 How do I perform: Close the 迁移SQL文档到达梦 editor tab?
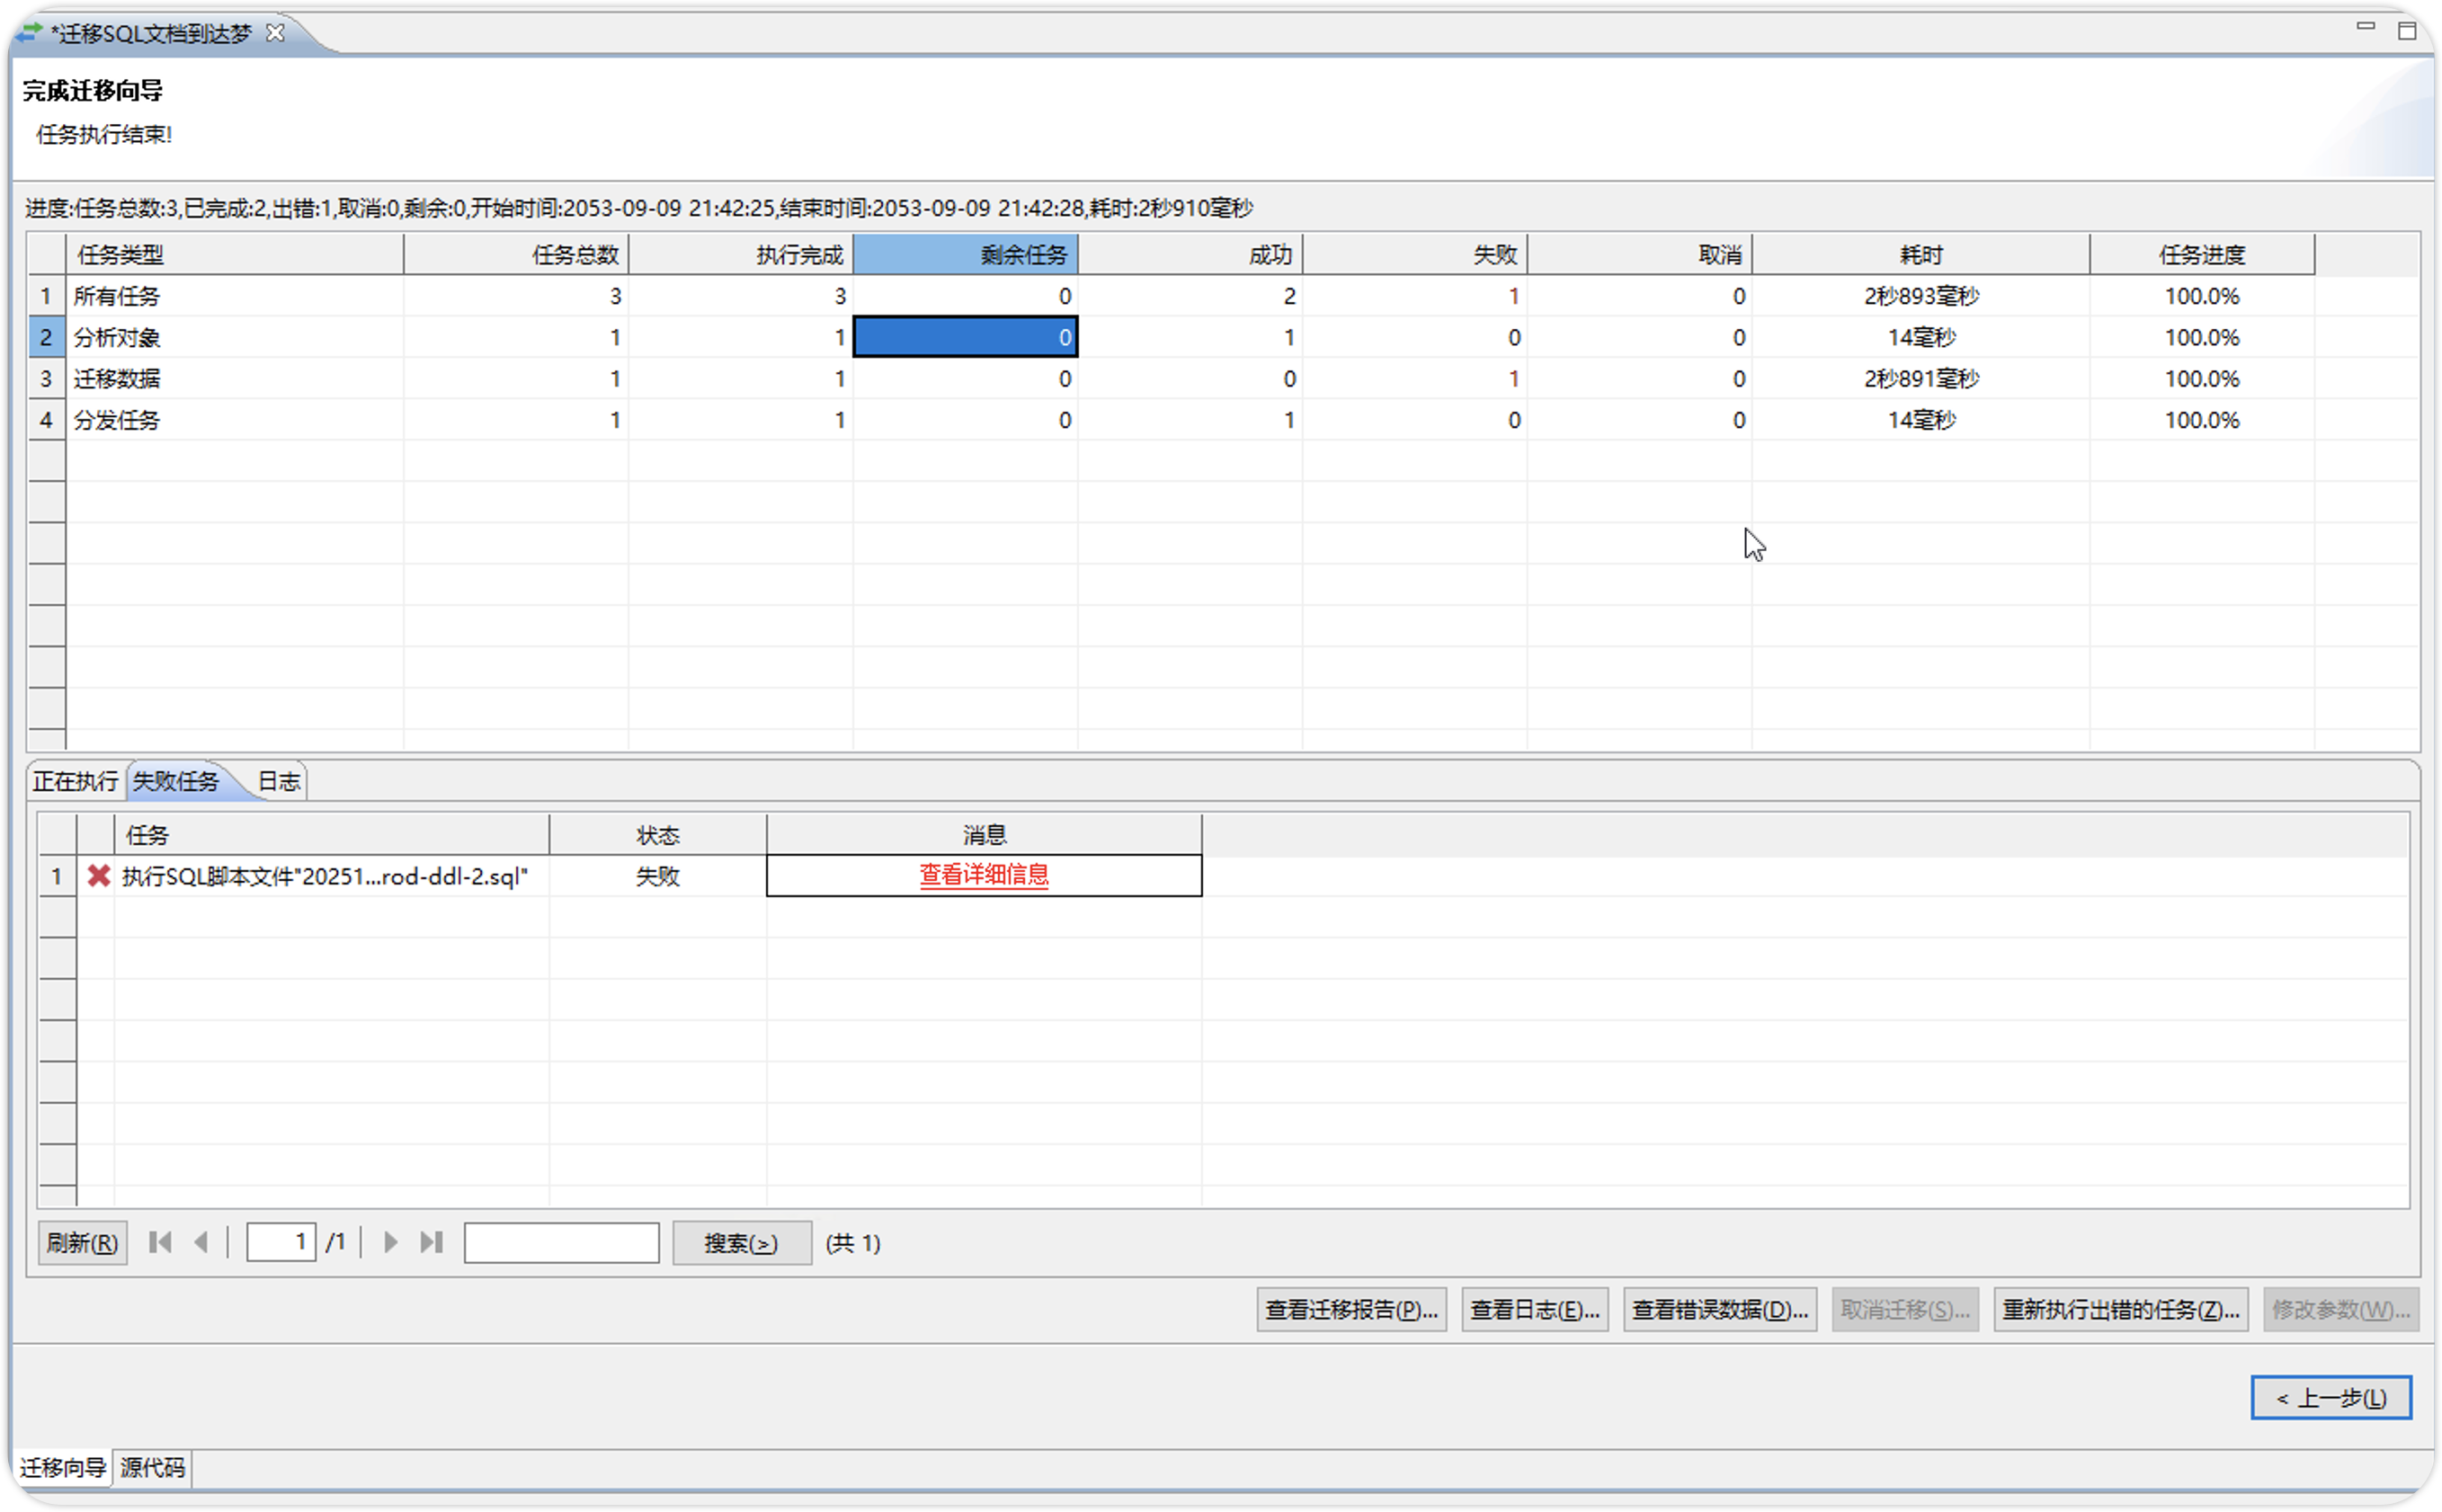pos(275,33)
